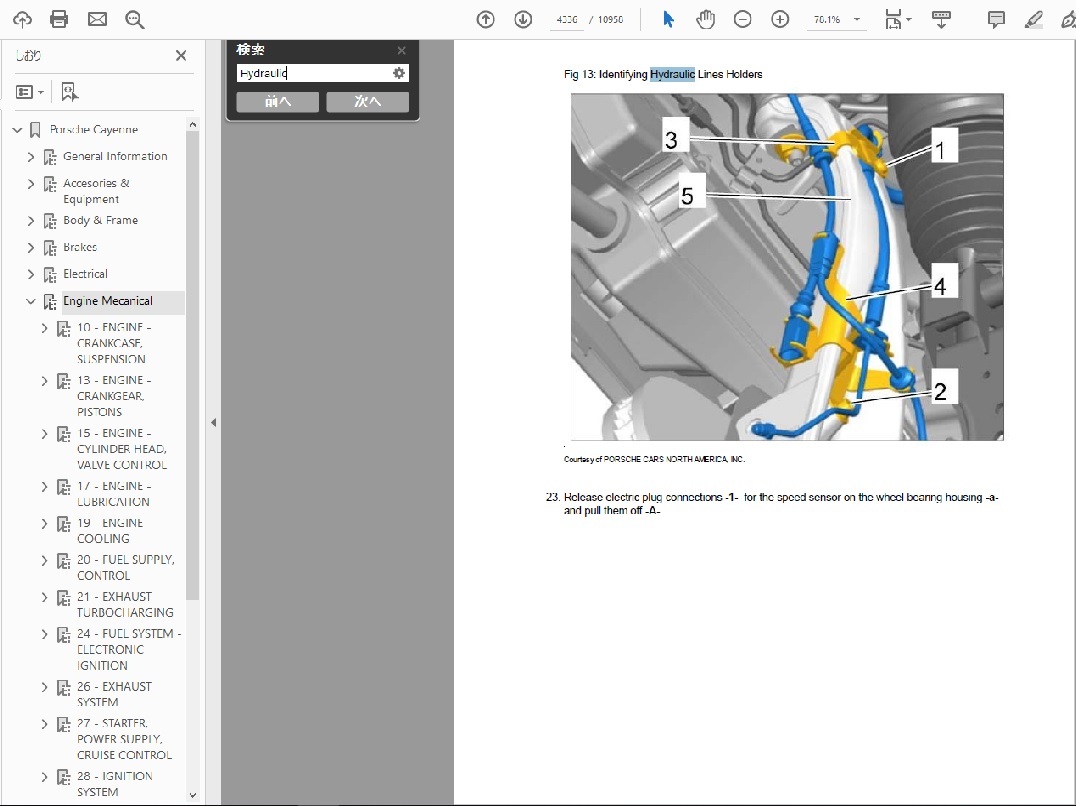This screenshot has height=806, width=1076.
Task: Collapse the Porsche Cayenne bookmark
Action: point(17,130)
